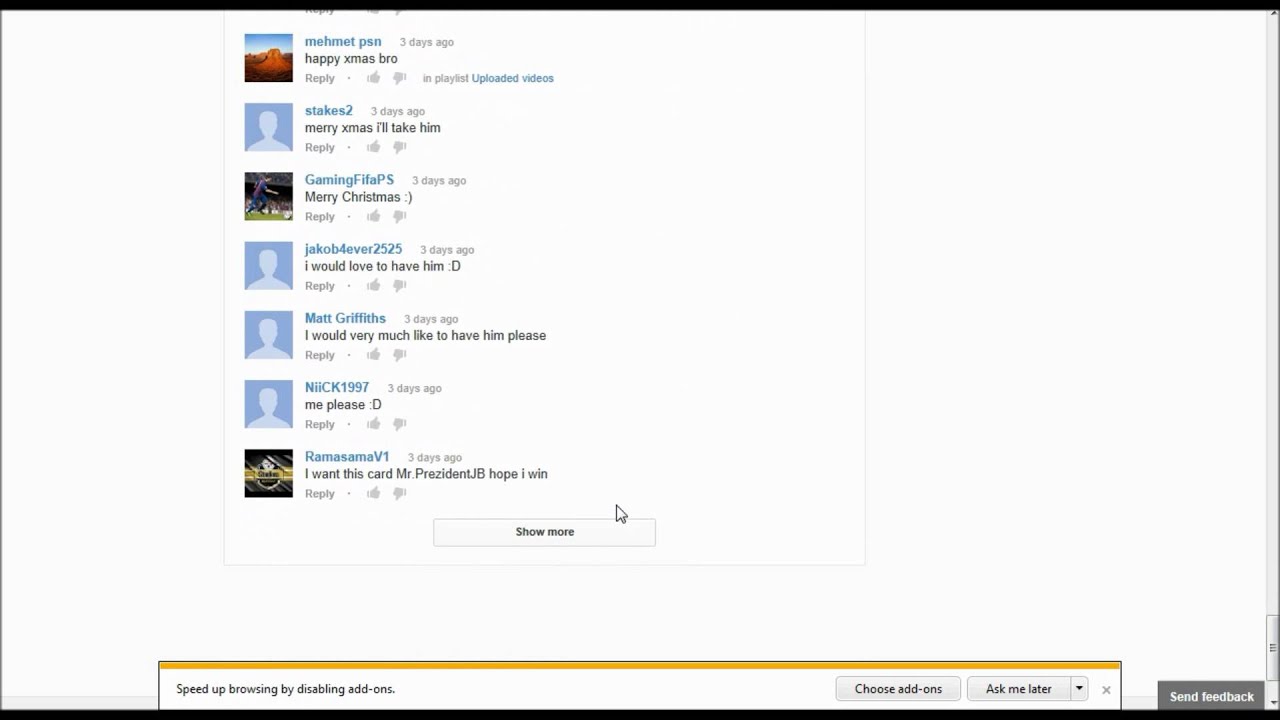Open RamasamaV1's avatar image

pyautogui.click(x=269, y=473)
